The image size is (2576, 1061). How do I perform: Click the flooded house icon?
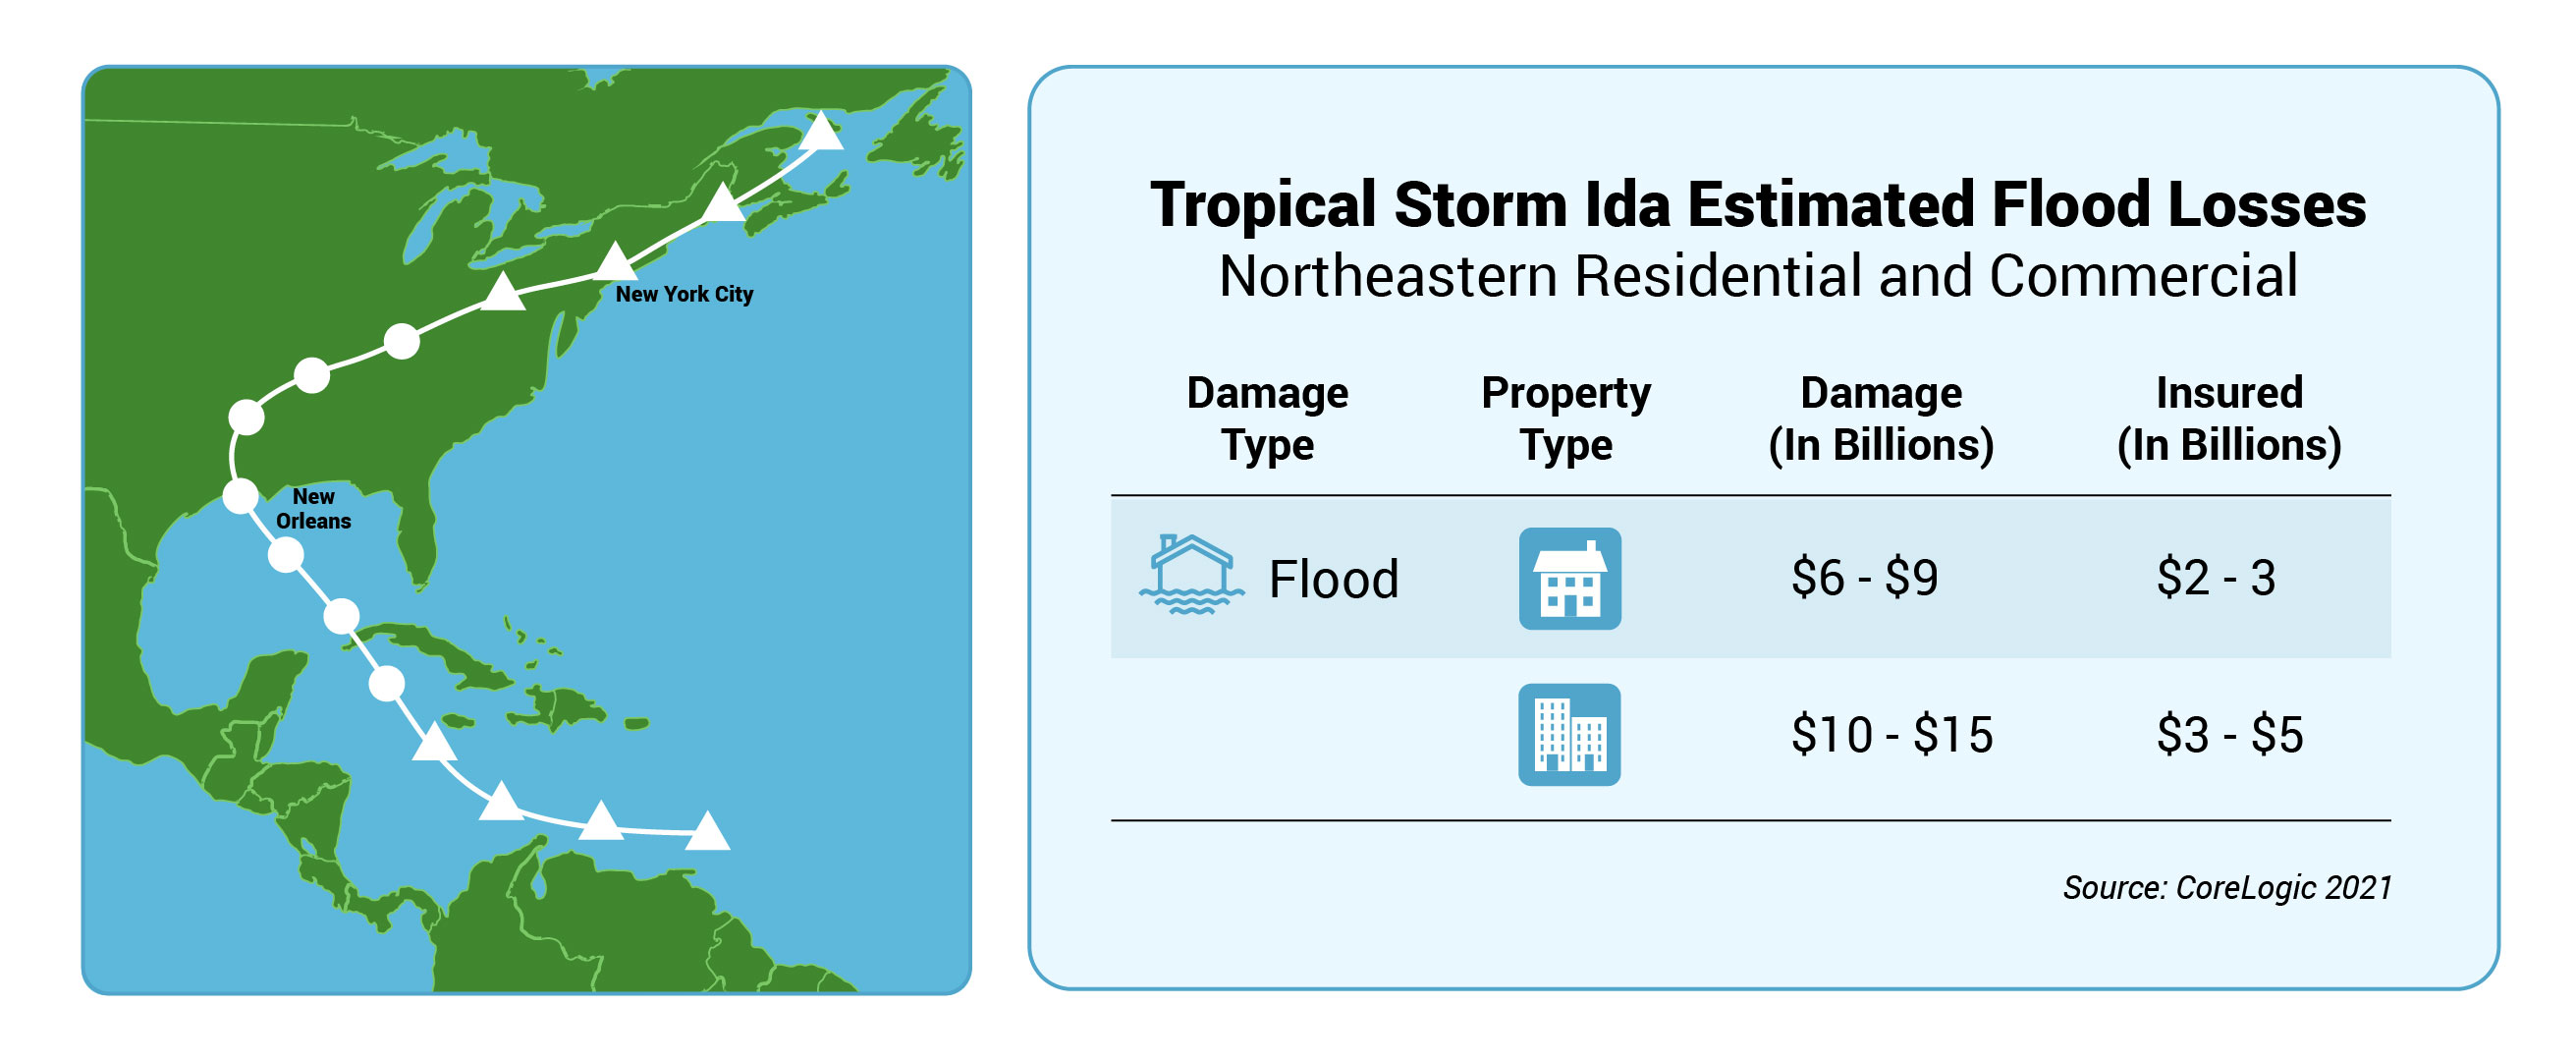coord(1191,574)
